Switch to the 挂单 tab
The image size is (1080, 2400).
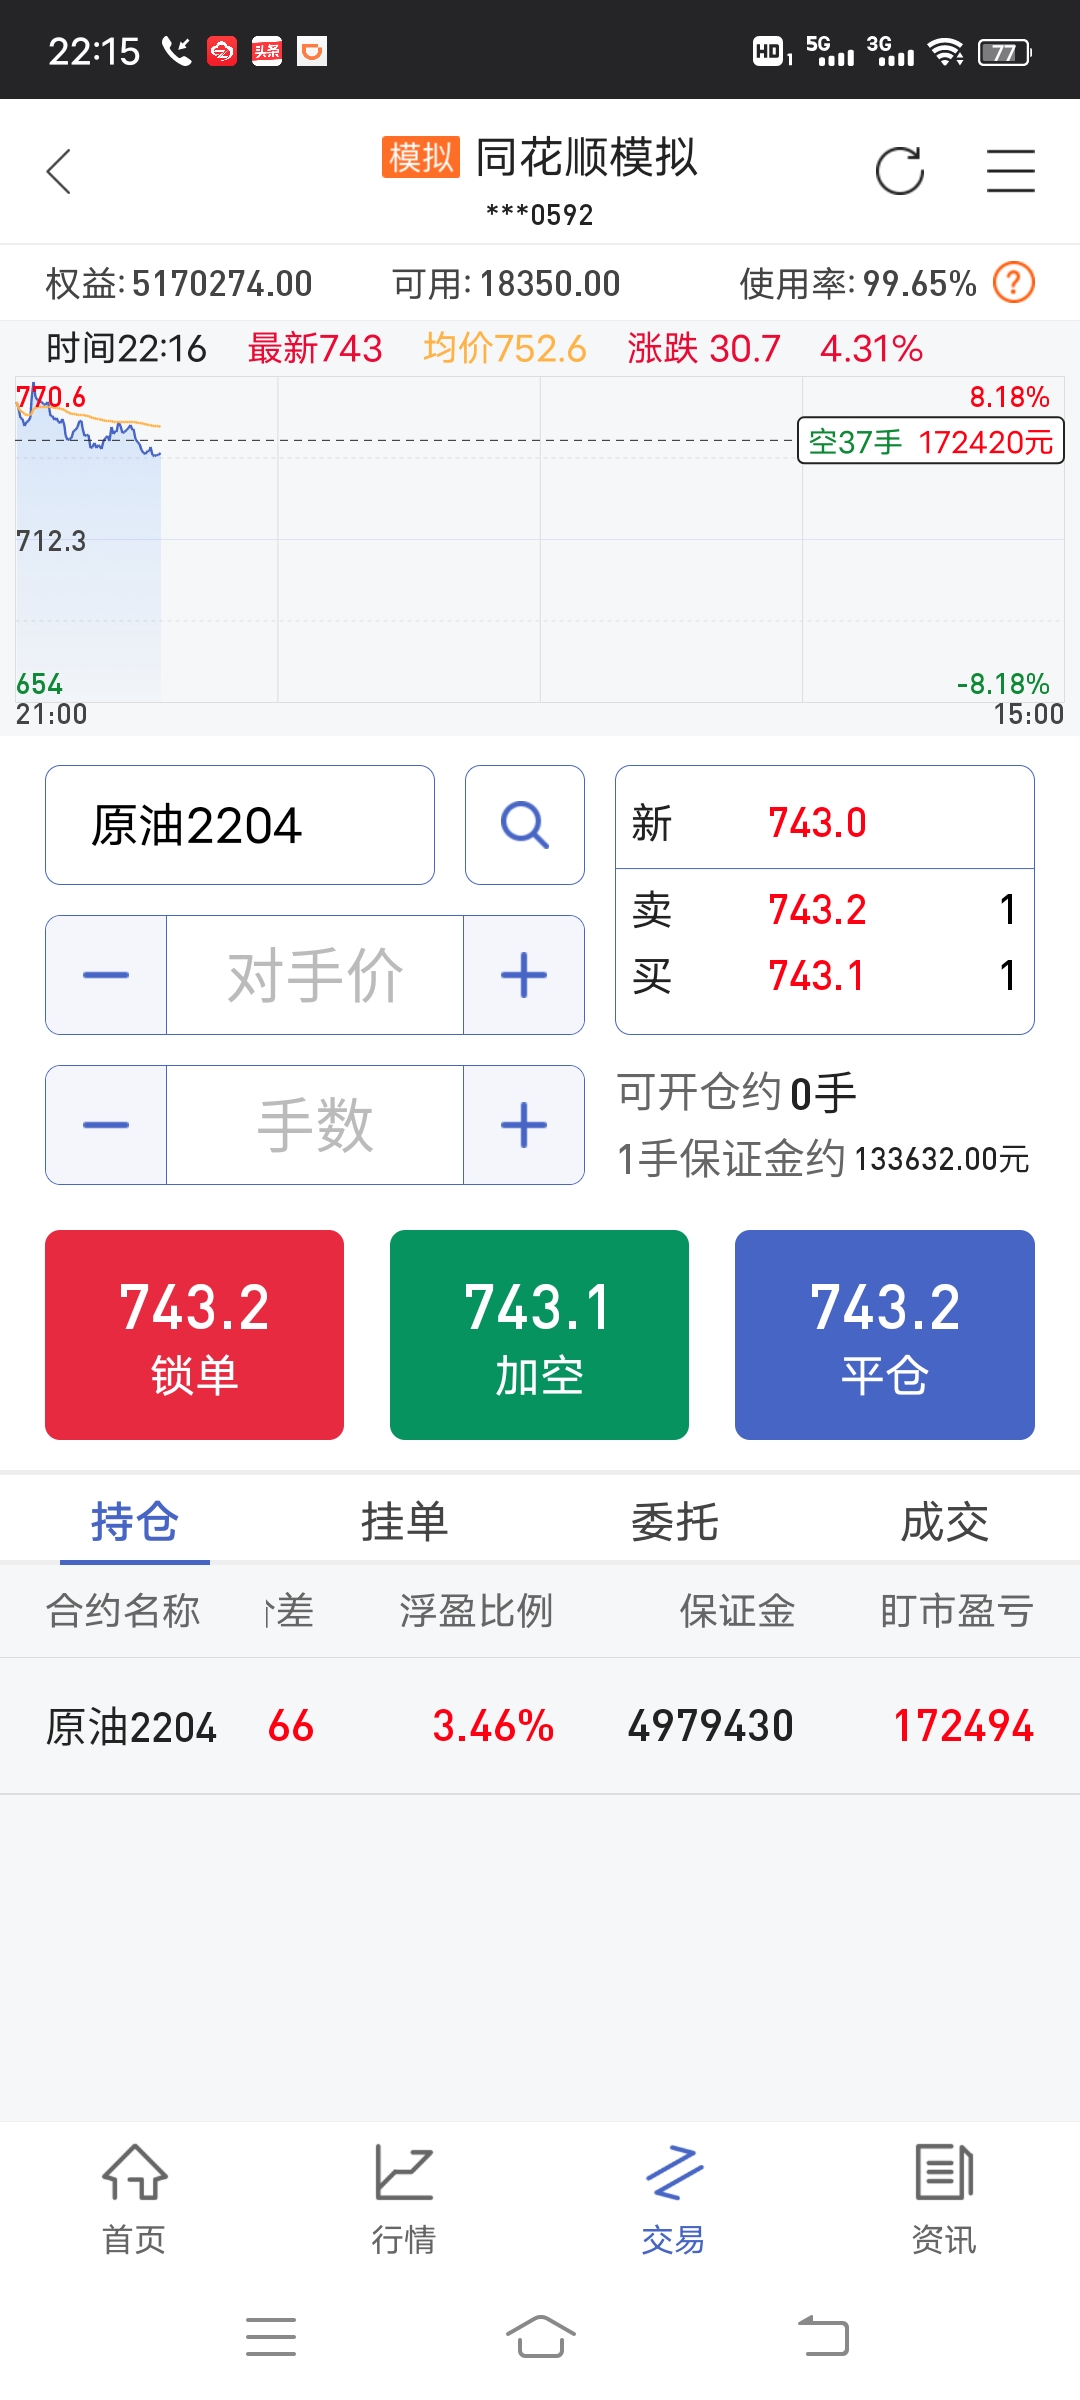click(x=405, y=1522)
